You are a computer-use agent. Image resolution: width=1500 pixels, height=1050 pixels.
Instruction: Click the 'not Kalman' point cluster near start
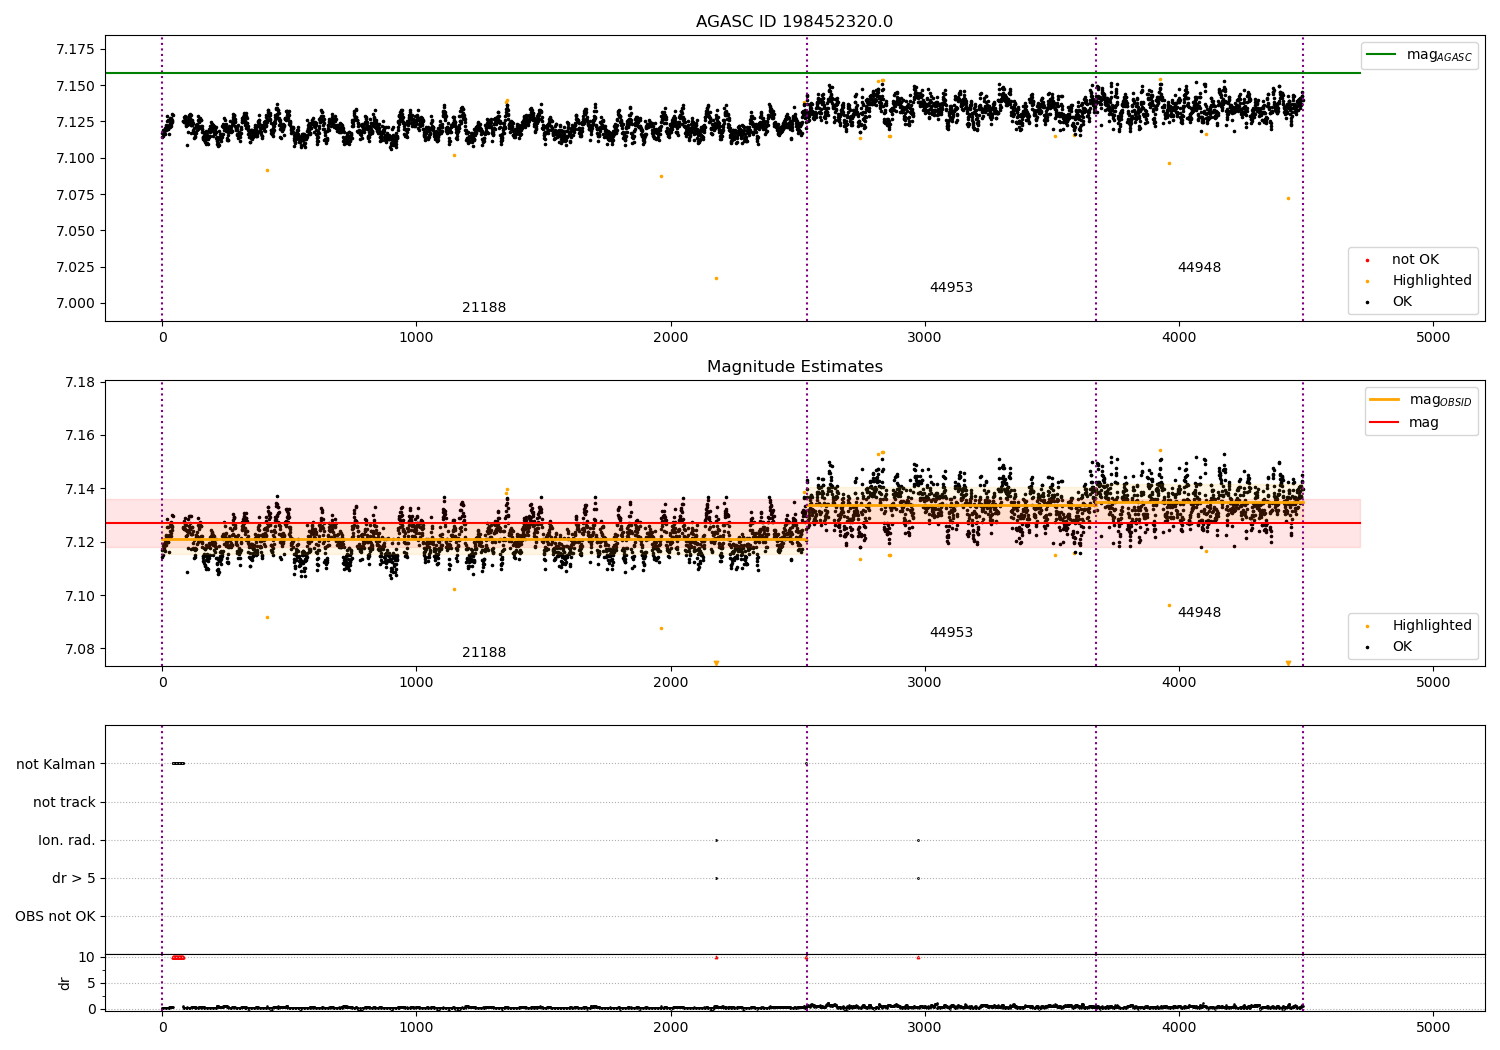pos(178,764)
